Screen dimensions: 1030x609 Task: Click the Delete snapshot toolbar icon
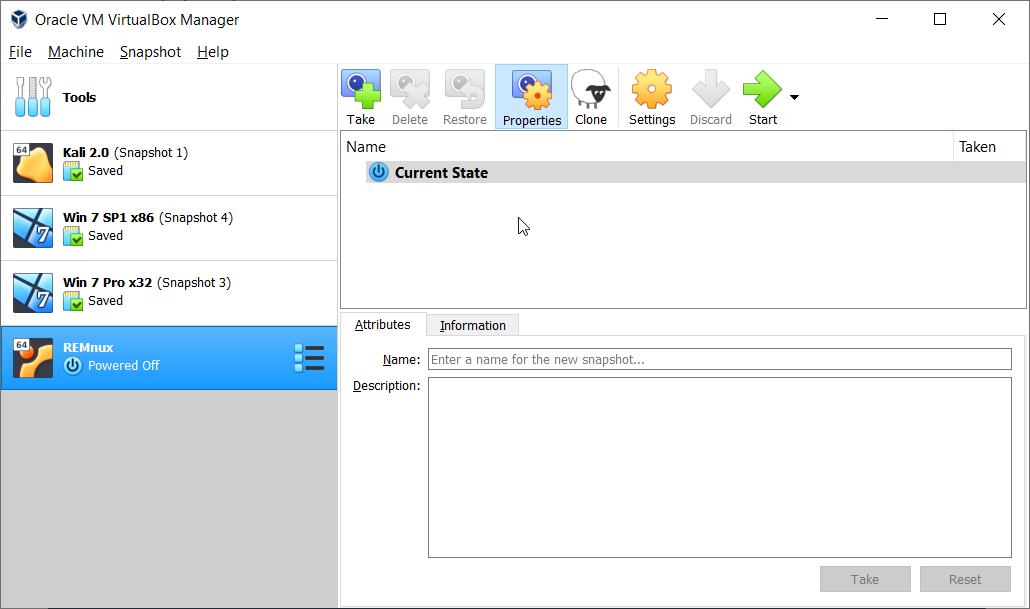(410, 96)
